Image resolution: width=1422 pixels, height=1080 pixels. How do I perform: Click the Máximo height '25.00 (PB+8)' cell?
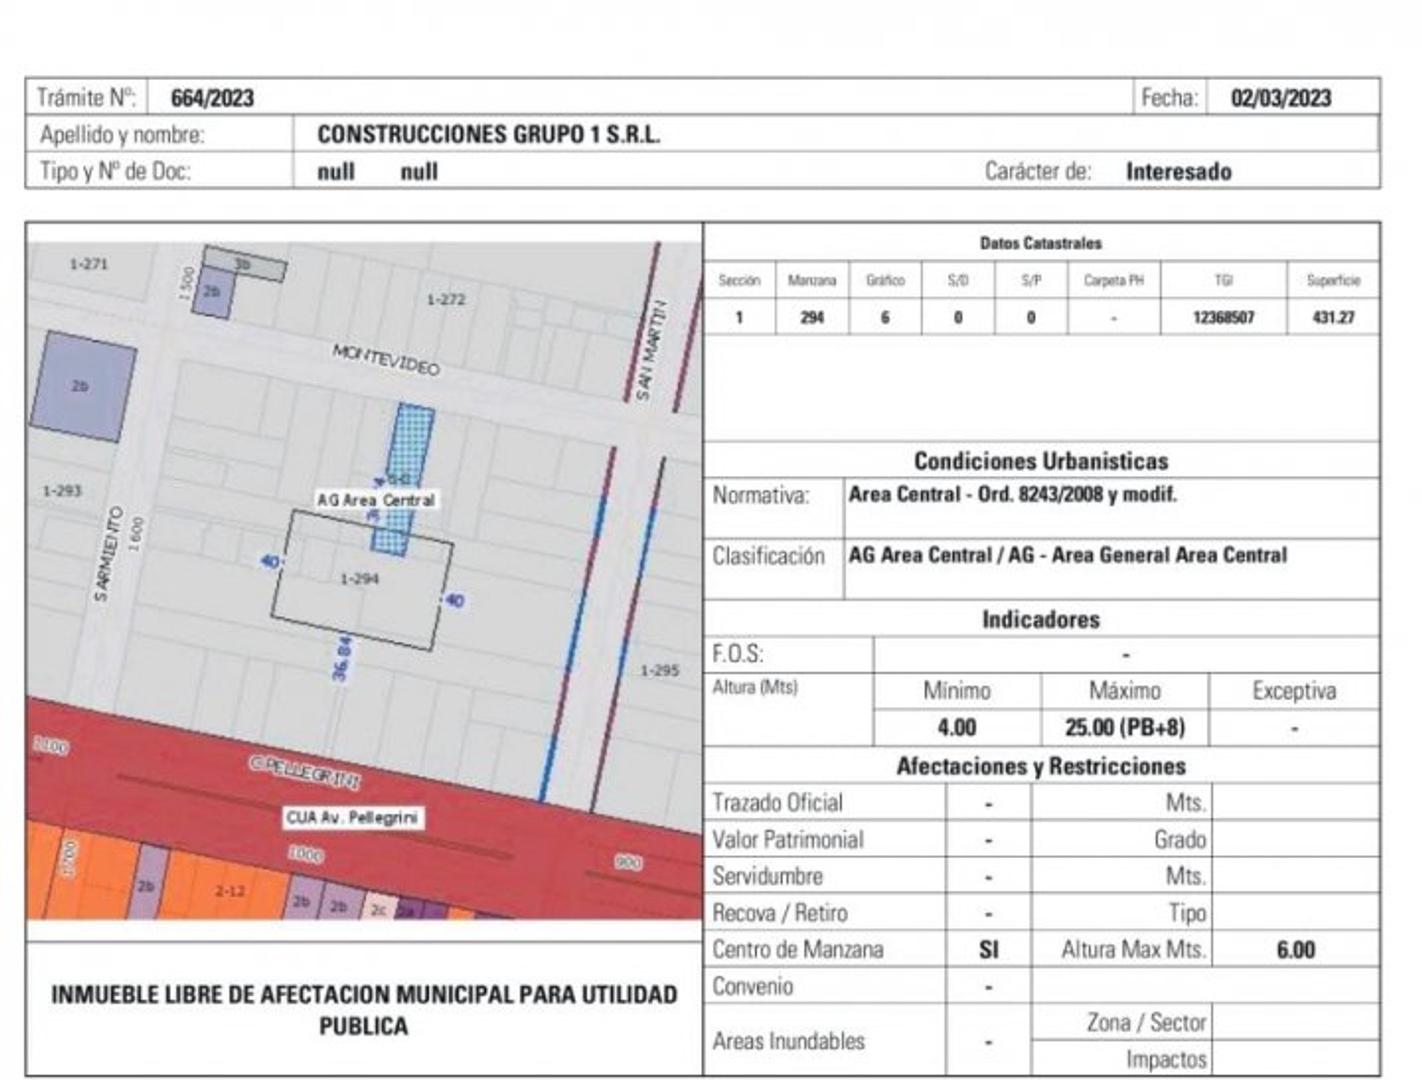[x=1124, y=728]
